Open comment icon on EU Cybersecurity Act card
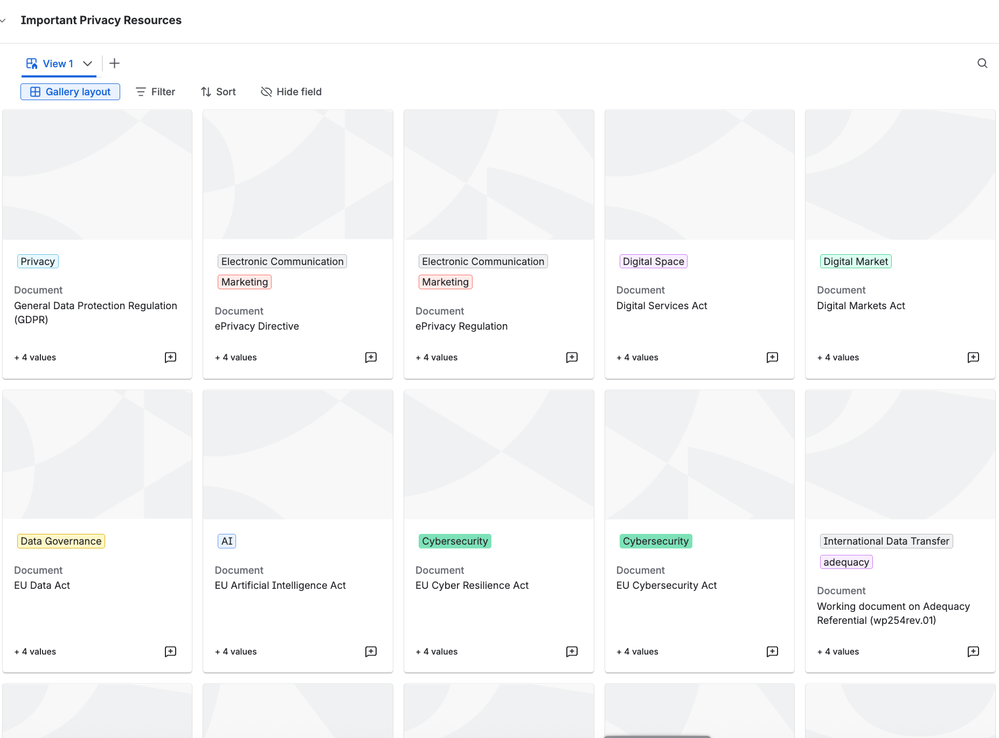 coord(772,651)
